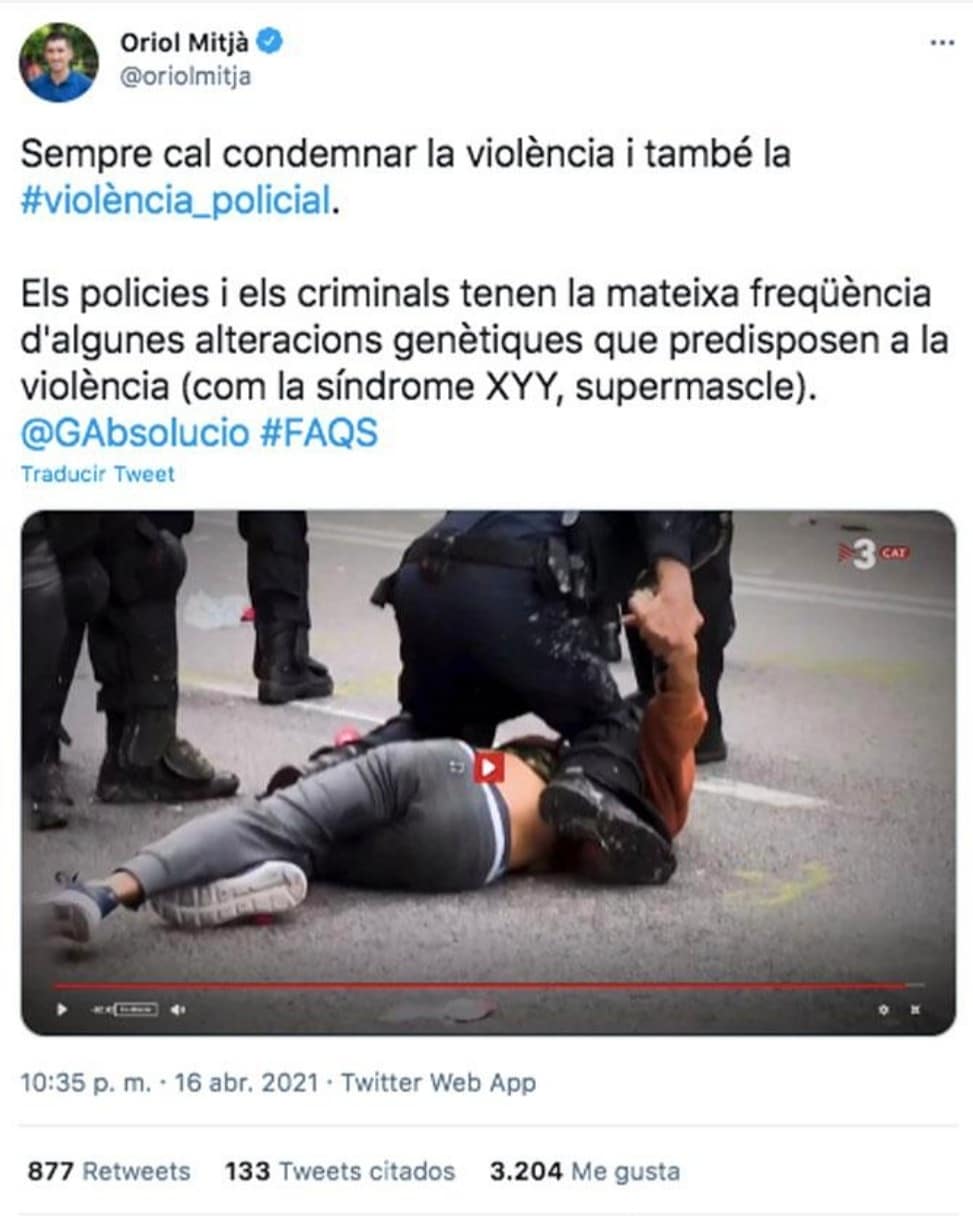
Task: Click Traducir Tweet link
Action: [97, 474]
